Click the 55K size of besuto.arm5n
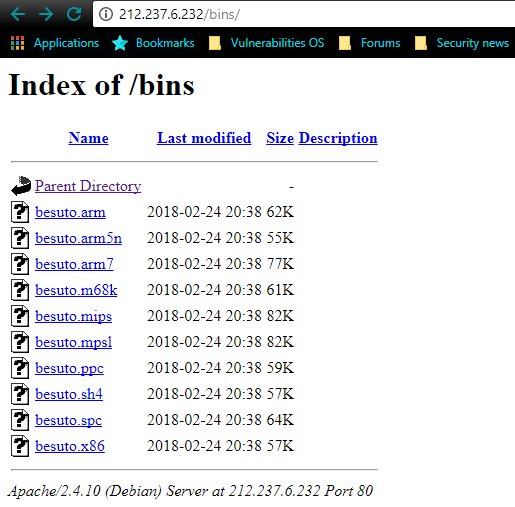 (280, 238)
